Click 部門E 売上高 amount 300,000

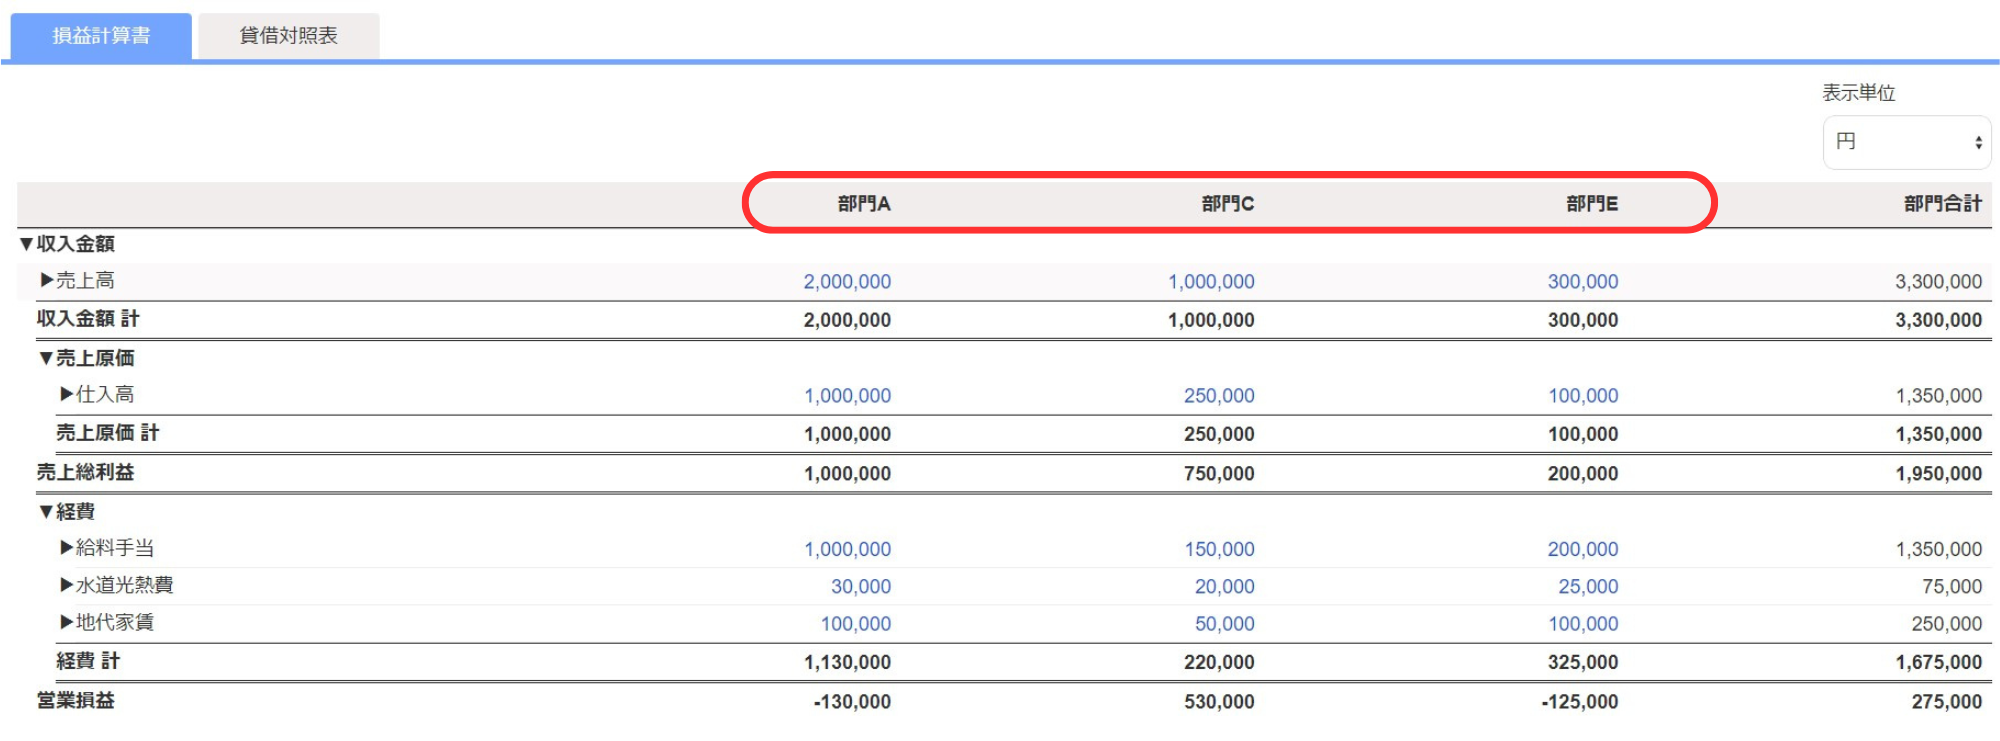[x=1582, y=282]
